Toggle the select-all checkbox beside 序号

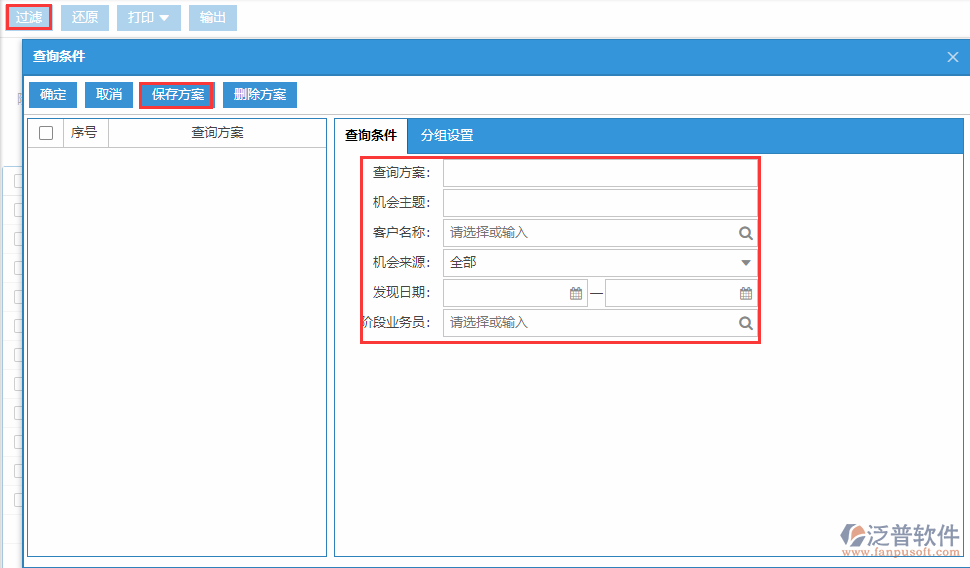46,133
